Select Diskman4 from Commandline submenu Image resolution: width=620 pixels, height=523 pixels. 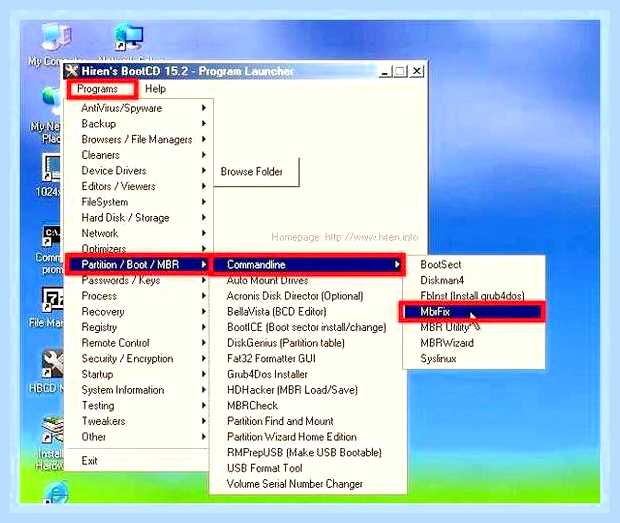pyautogui.click(x=474, y=280)
